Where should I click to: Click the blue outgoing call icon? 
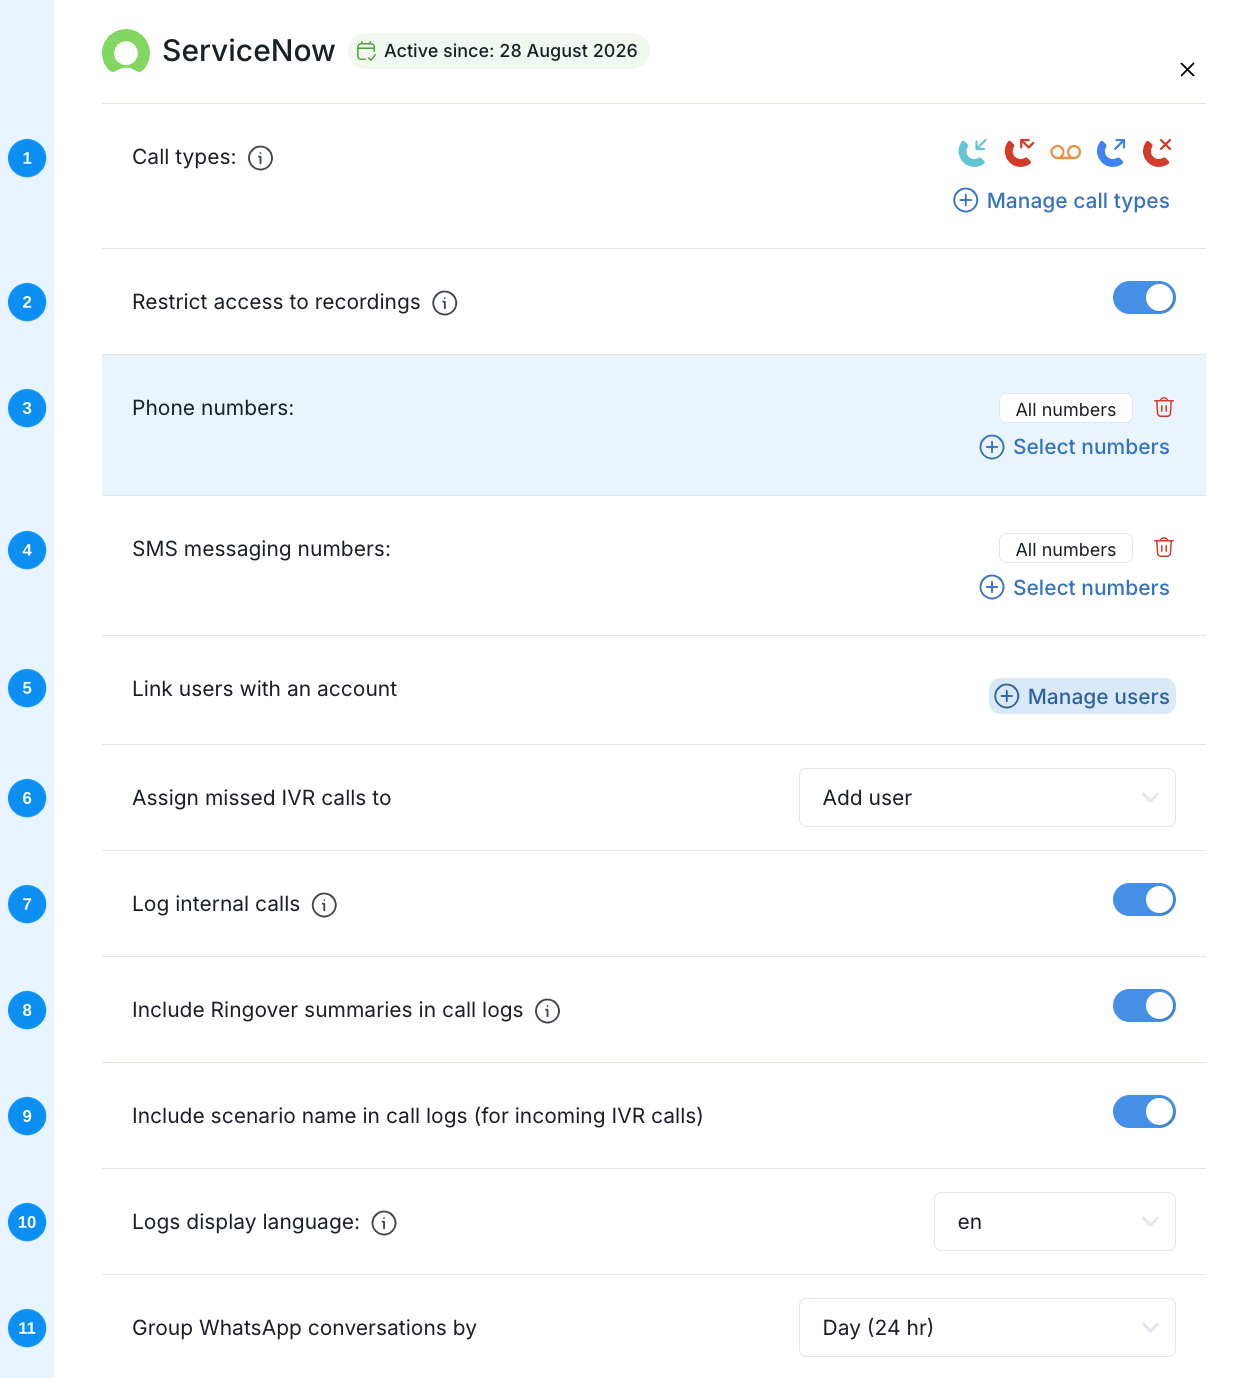pos(1111,152)
